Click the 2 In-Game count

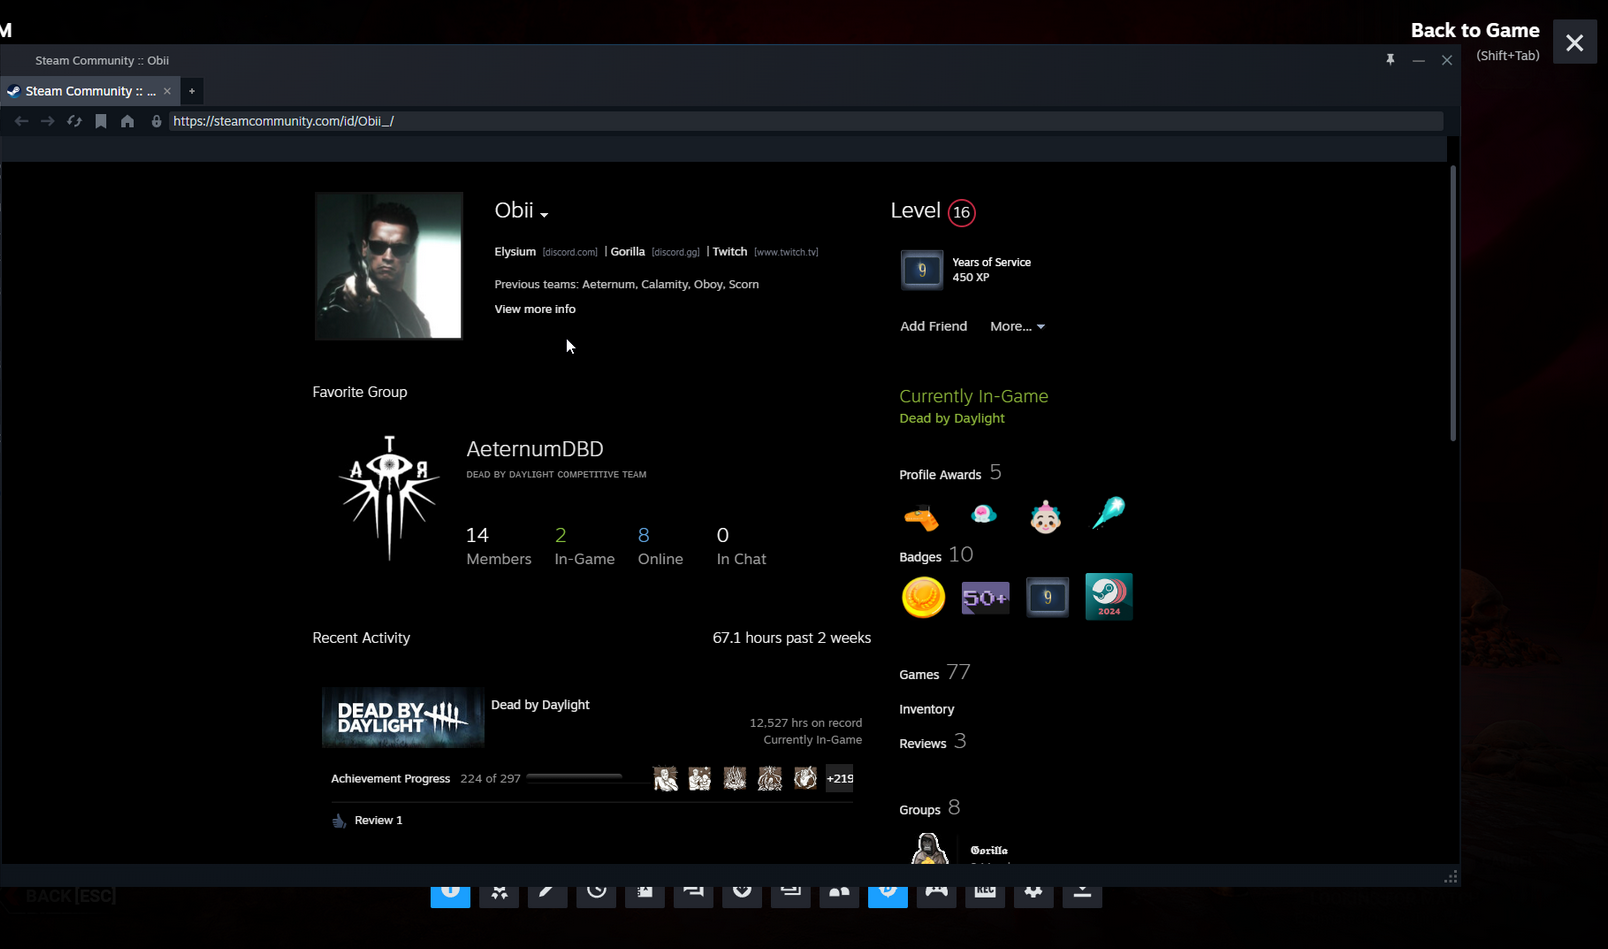click(585, 546)
